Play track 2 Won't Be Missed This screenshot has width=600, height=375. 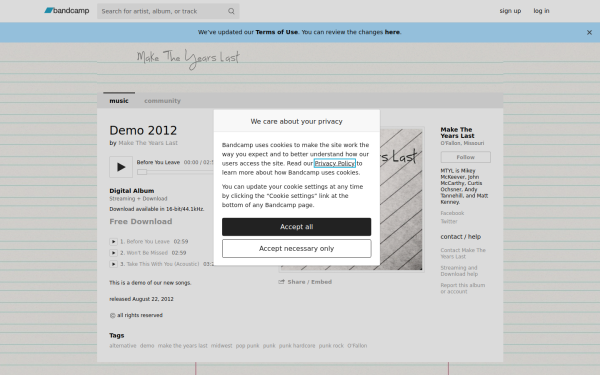[113, 253]
